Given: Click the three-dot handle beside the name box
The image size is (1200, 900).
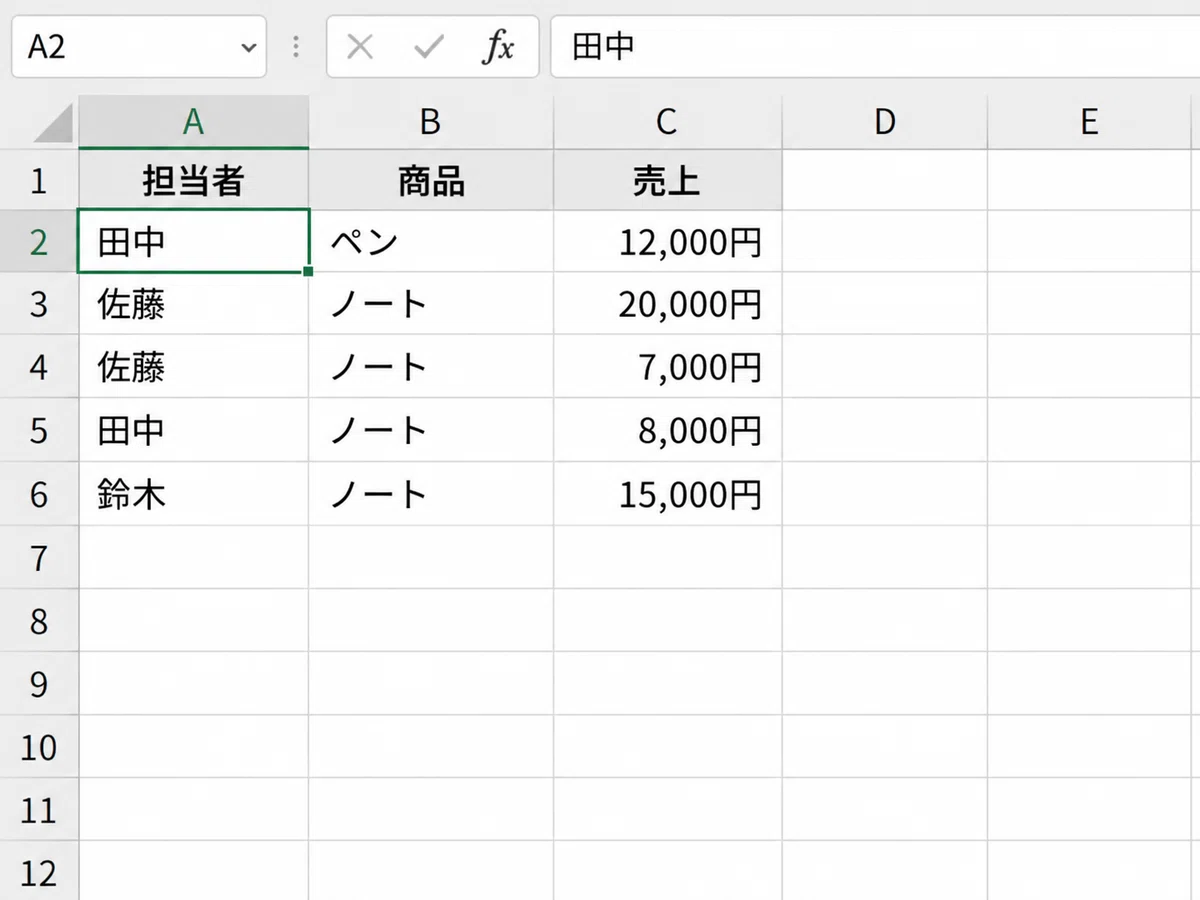Looking at the screenshot, I should (x=296, y=47).
